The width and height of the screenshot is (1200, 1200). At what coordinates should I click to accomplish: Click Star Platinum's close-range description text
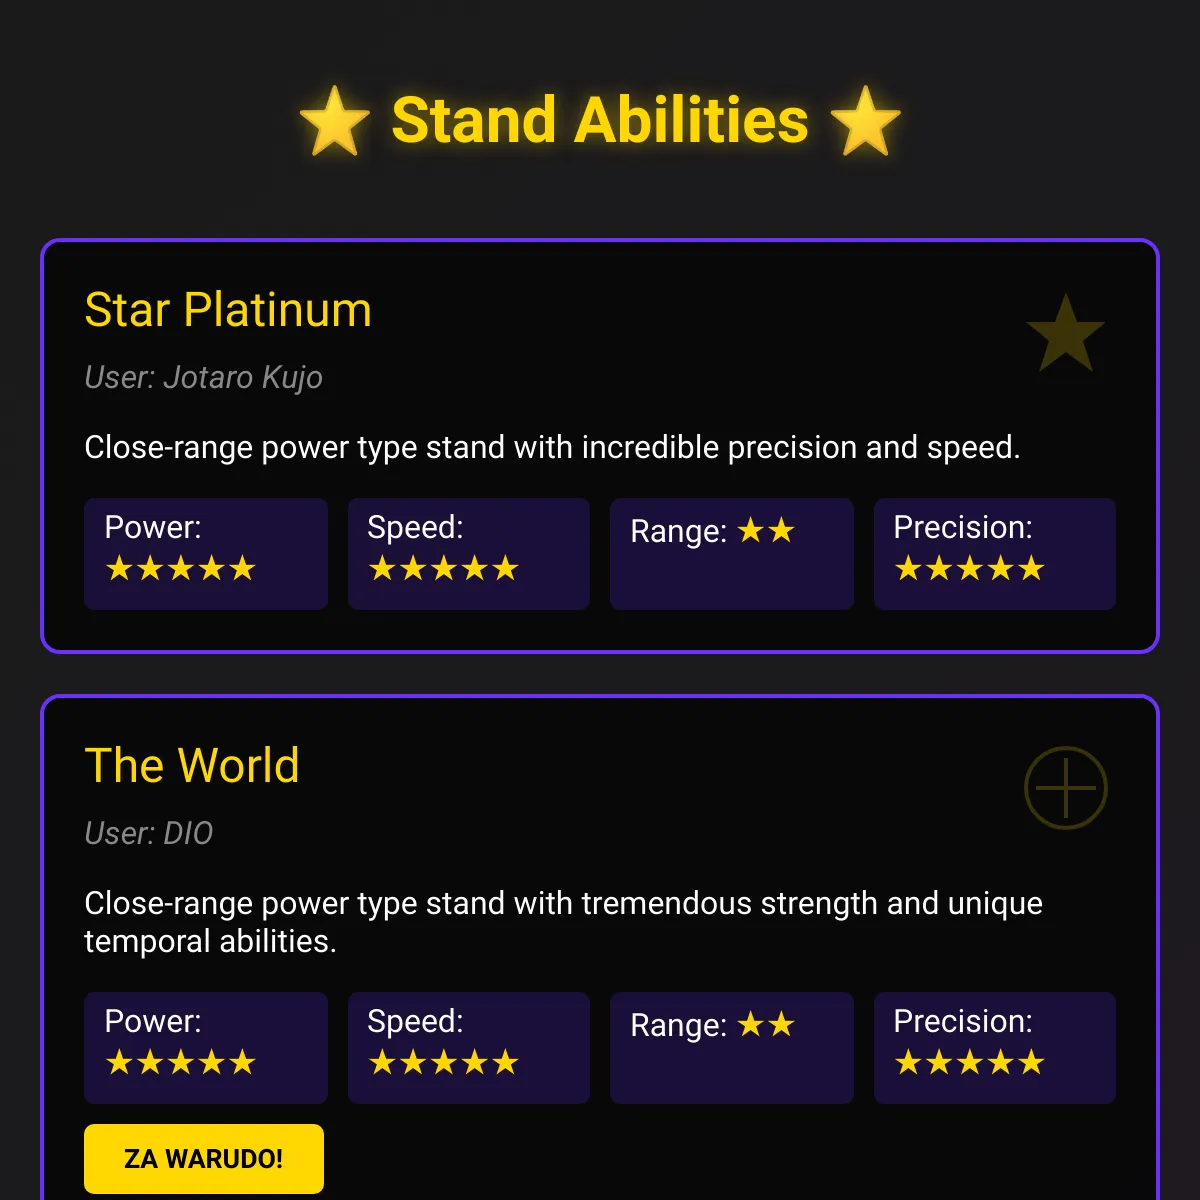(552, 447)
